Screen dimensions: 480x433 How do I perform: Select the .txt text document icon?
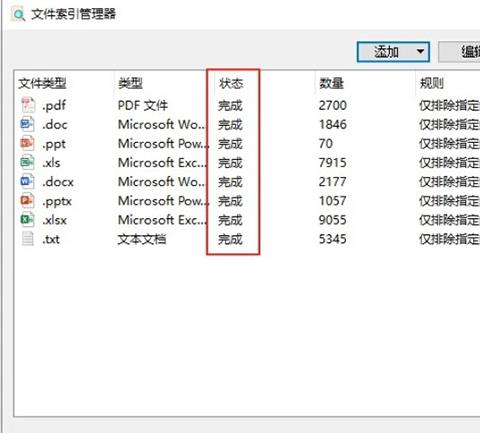pos(28,239)
